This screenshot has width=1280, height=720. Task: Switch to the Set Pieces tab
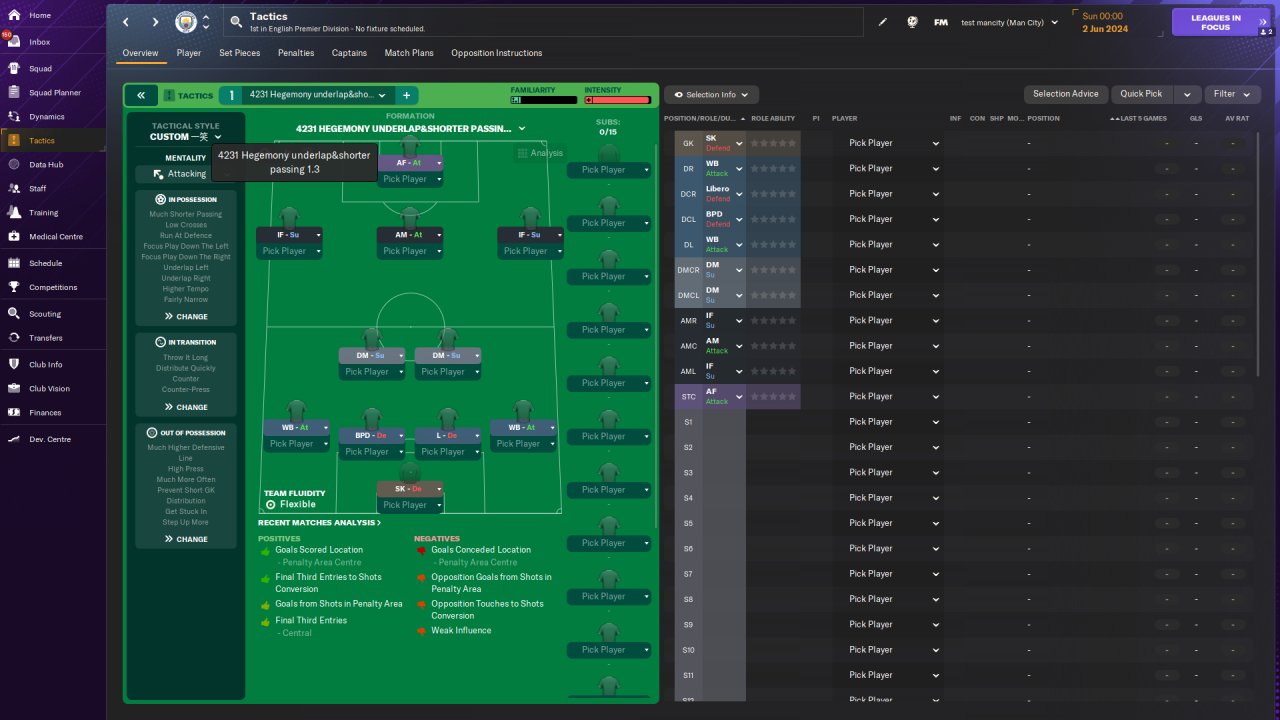240,53
